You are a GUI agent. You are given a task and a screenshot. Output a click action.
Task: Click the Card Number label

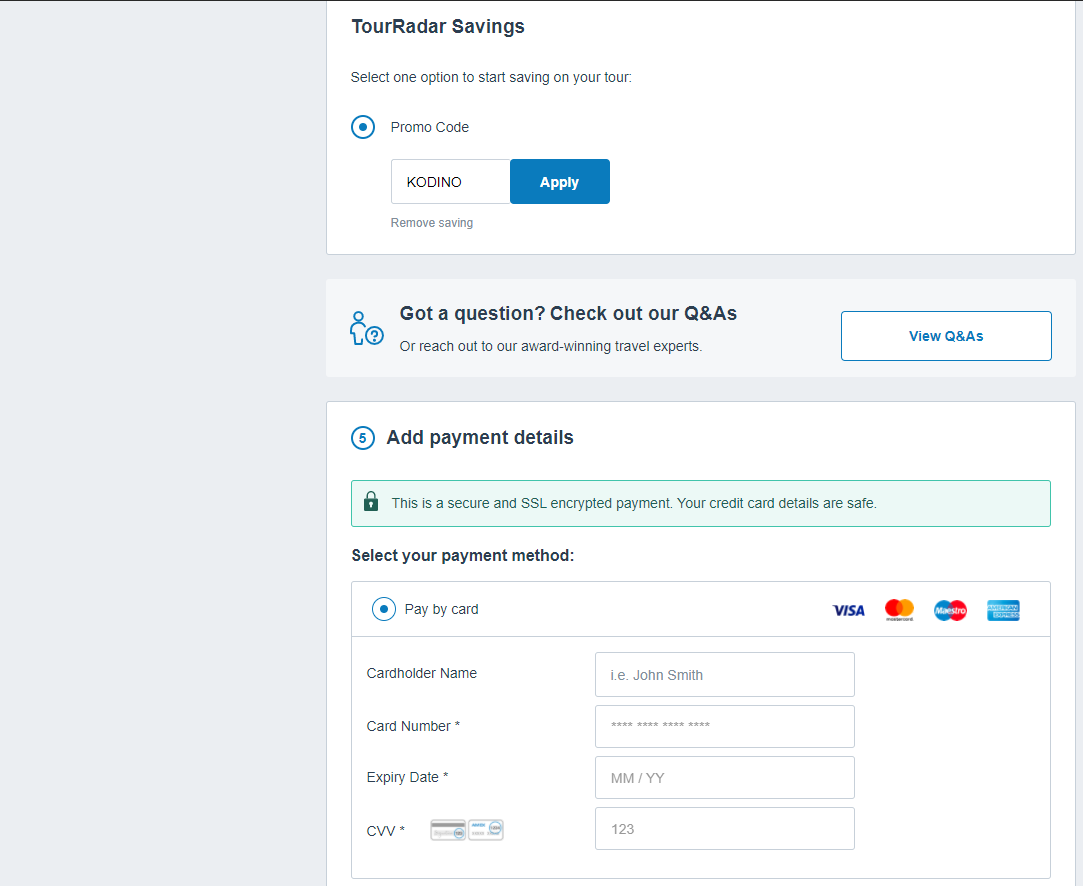coord(413,726)
